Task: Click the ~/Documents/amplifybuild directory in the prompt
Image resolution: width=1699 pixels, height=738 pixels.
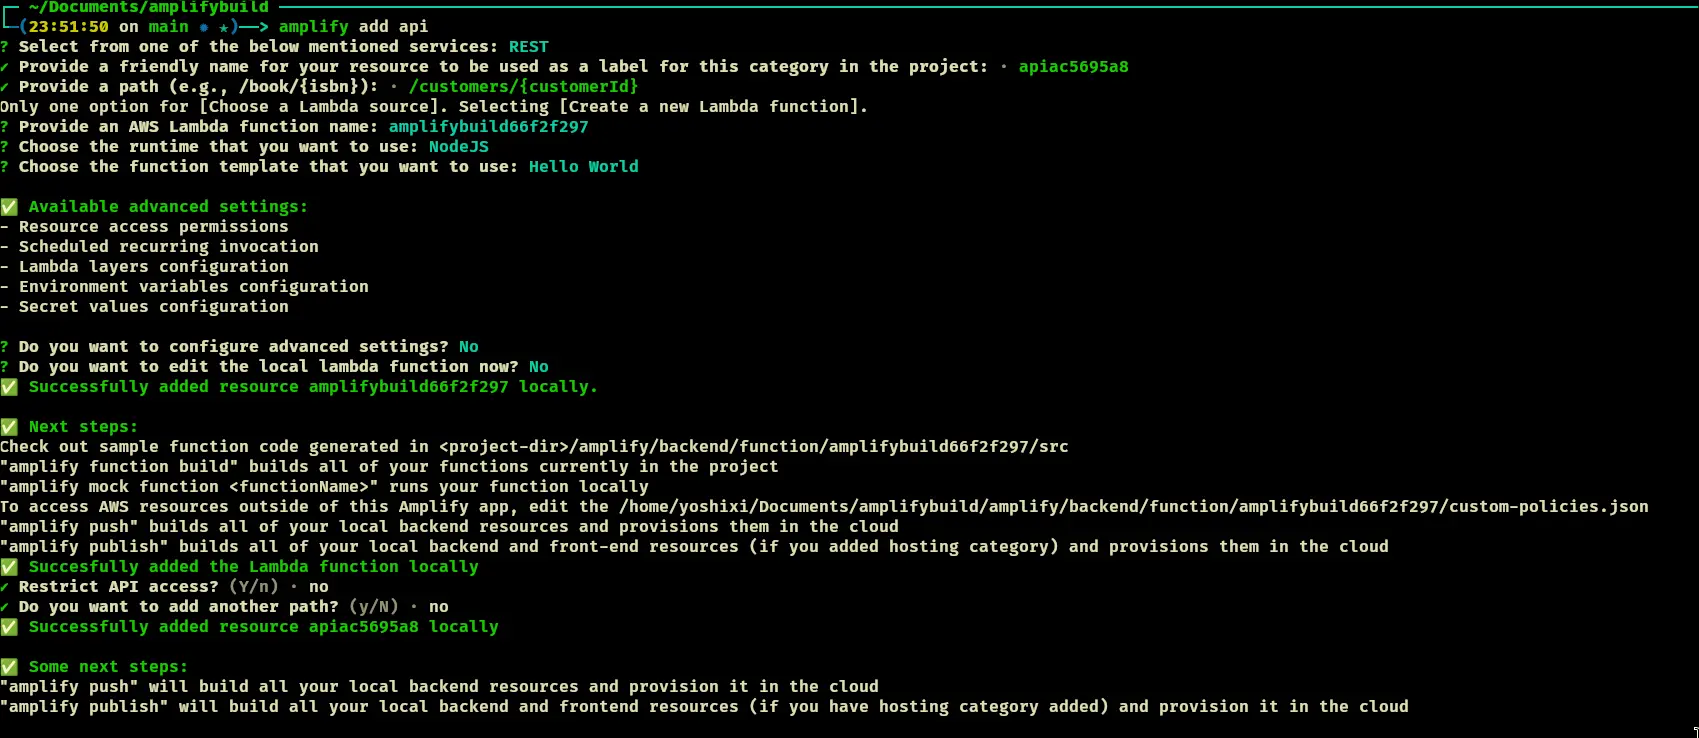Action: [x=148, y=7]
